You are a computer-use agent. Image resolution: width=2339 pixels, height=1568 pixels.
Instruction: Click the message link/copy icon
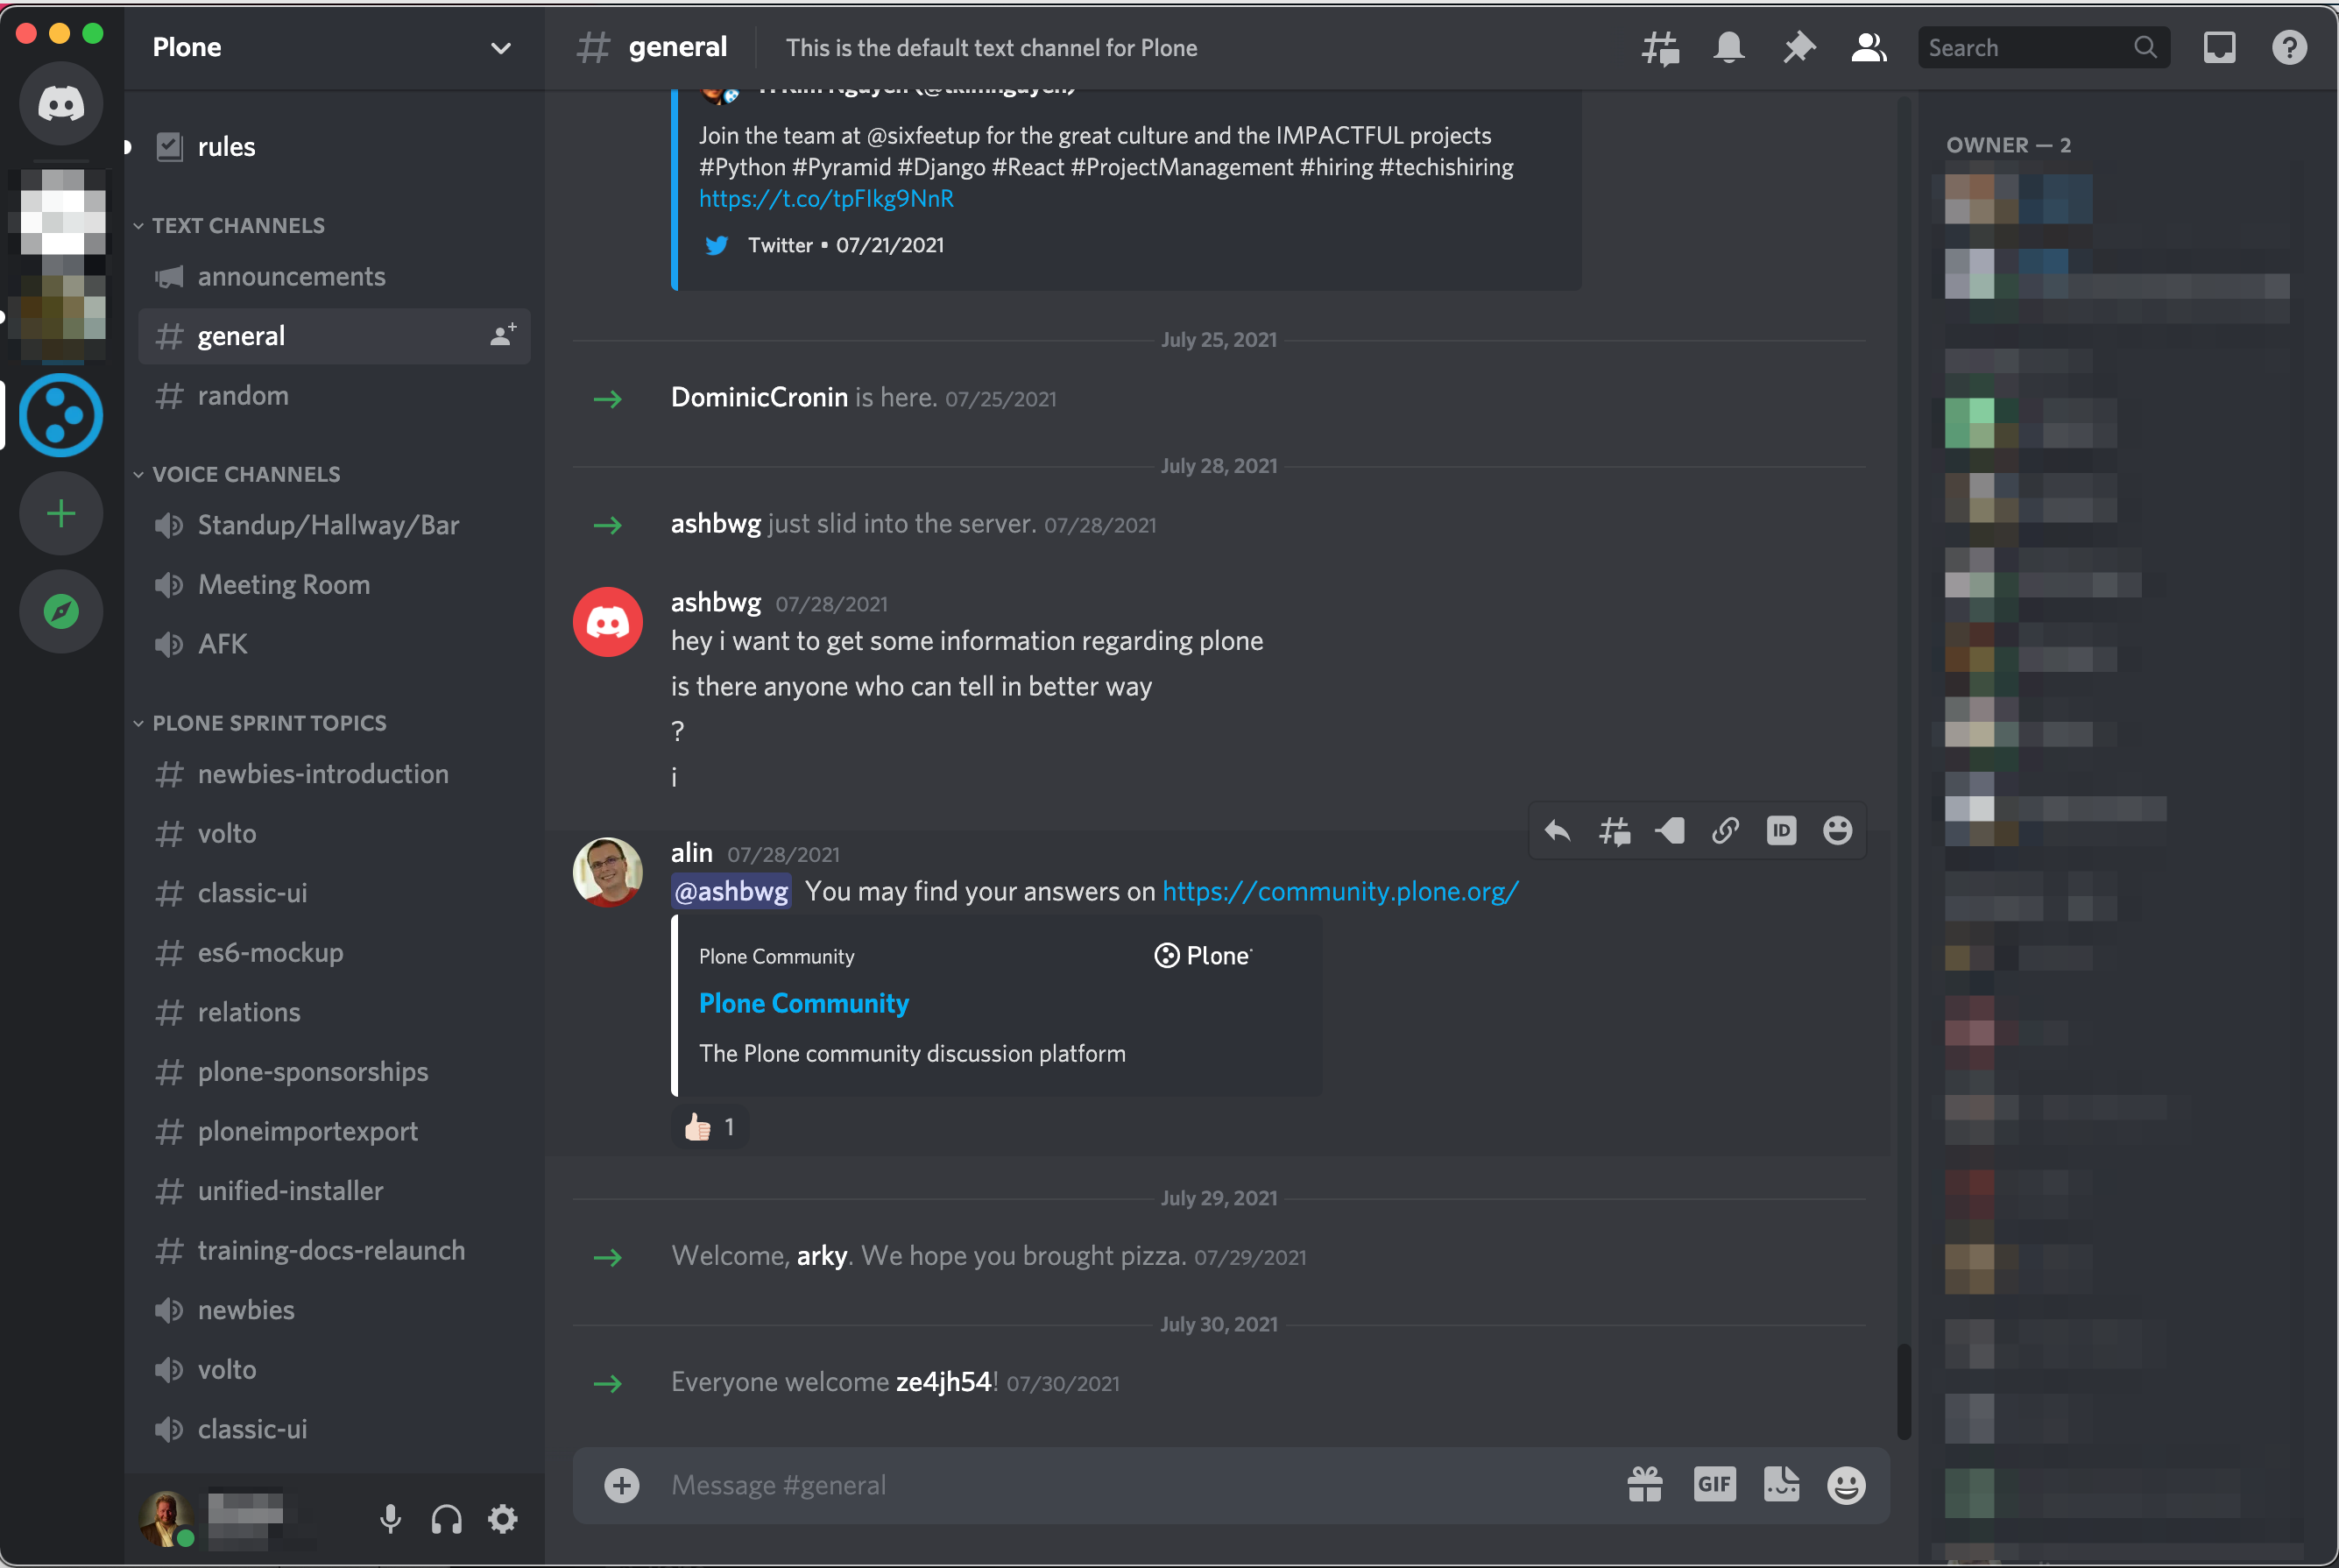(x=1725, y=830)
